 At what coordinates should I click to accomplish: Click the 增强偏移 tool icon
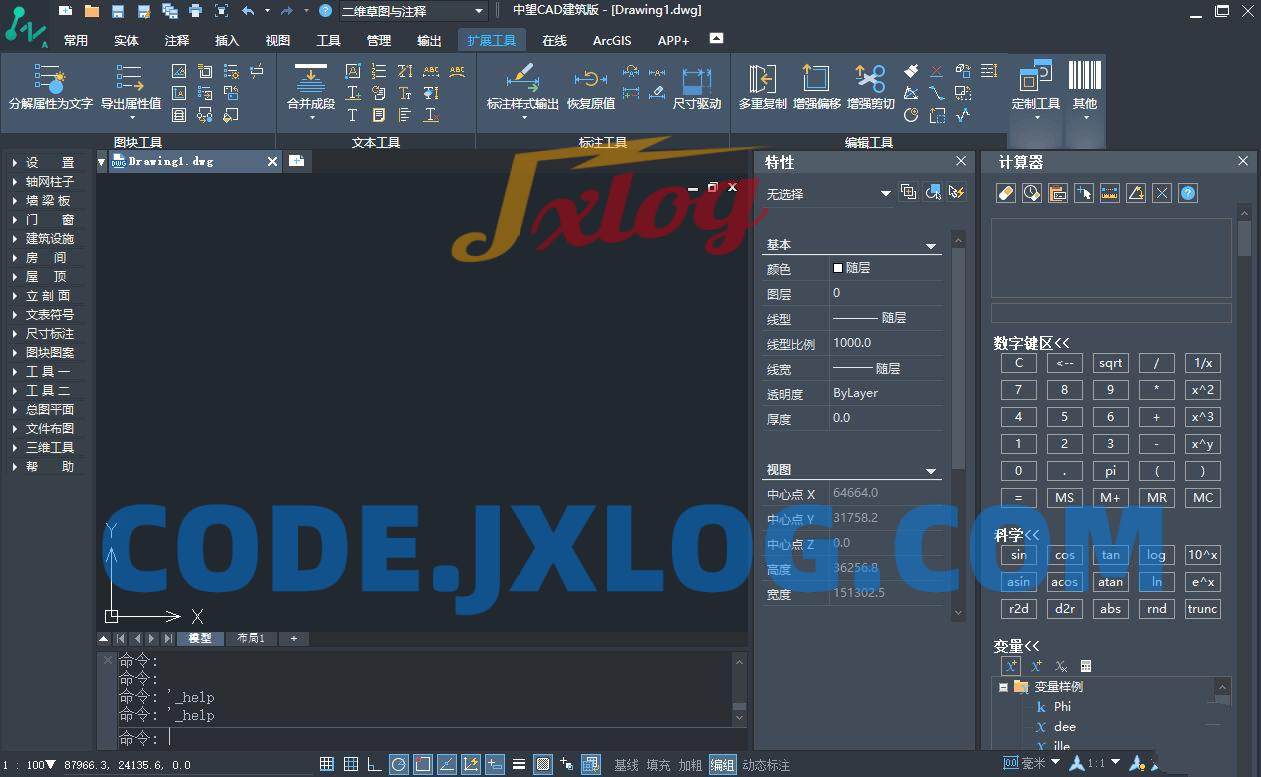[816, 79]
